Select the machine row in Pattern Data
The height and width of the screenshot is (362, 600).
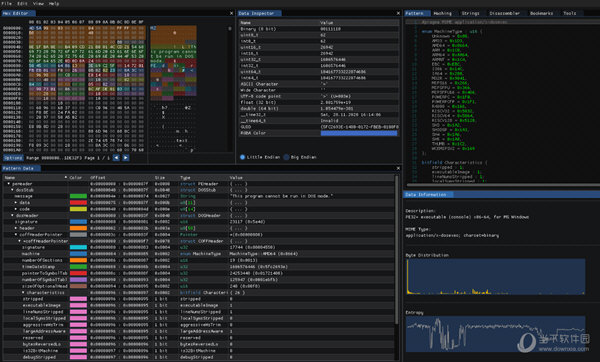(x=199, y=254)
